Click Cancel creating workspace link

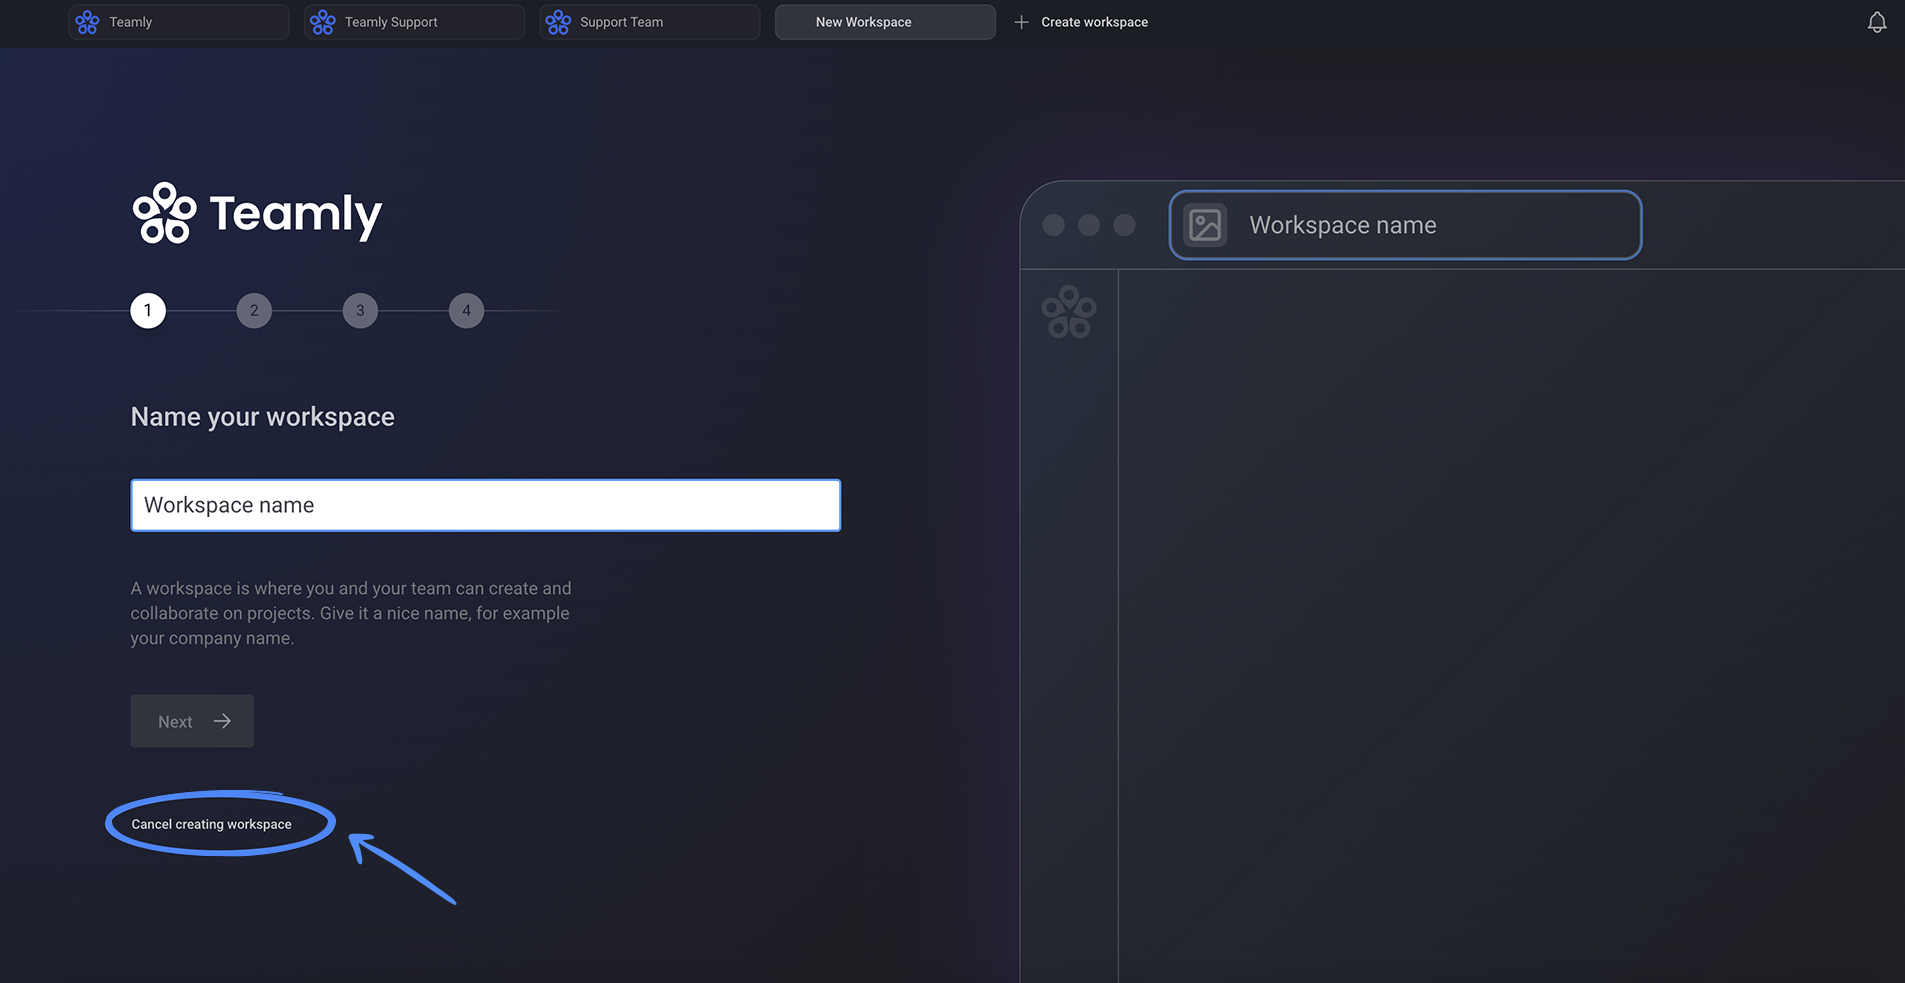coord(212,824)
